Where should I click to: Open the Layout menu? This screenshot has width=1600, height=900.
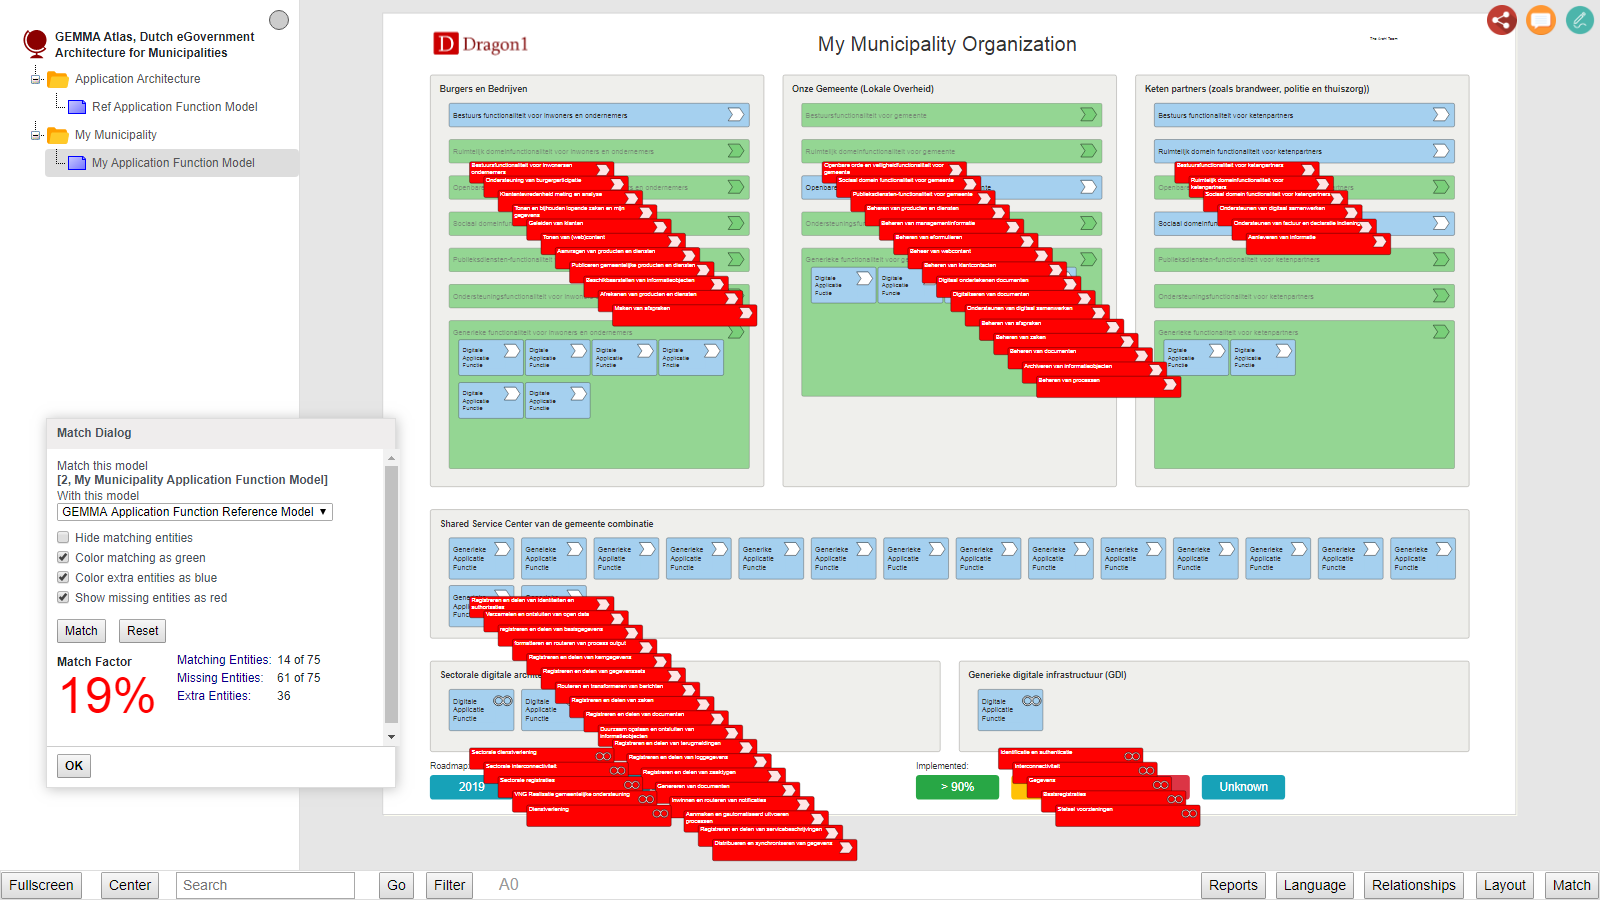pos(1504,885)
